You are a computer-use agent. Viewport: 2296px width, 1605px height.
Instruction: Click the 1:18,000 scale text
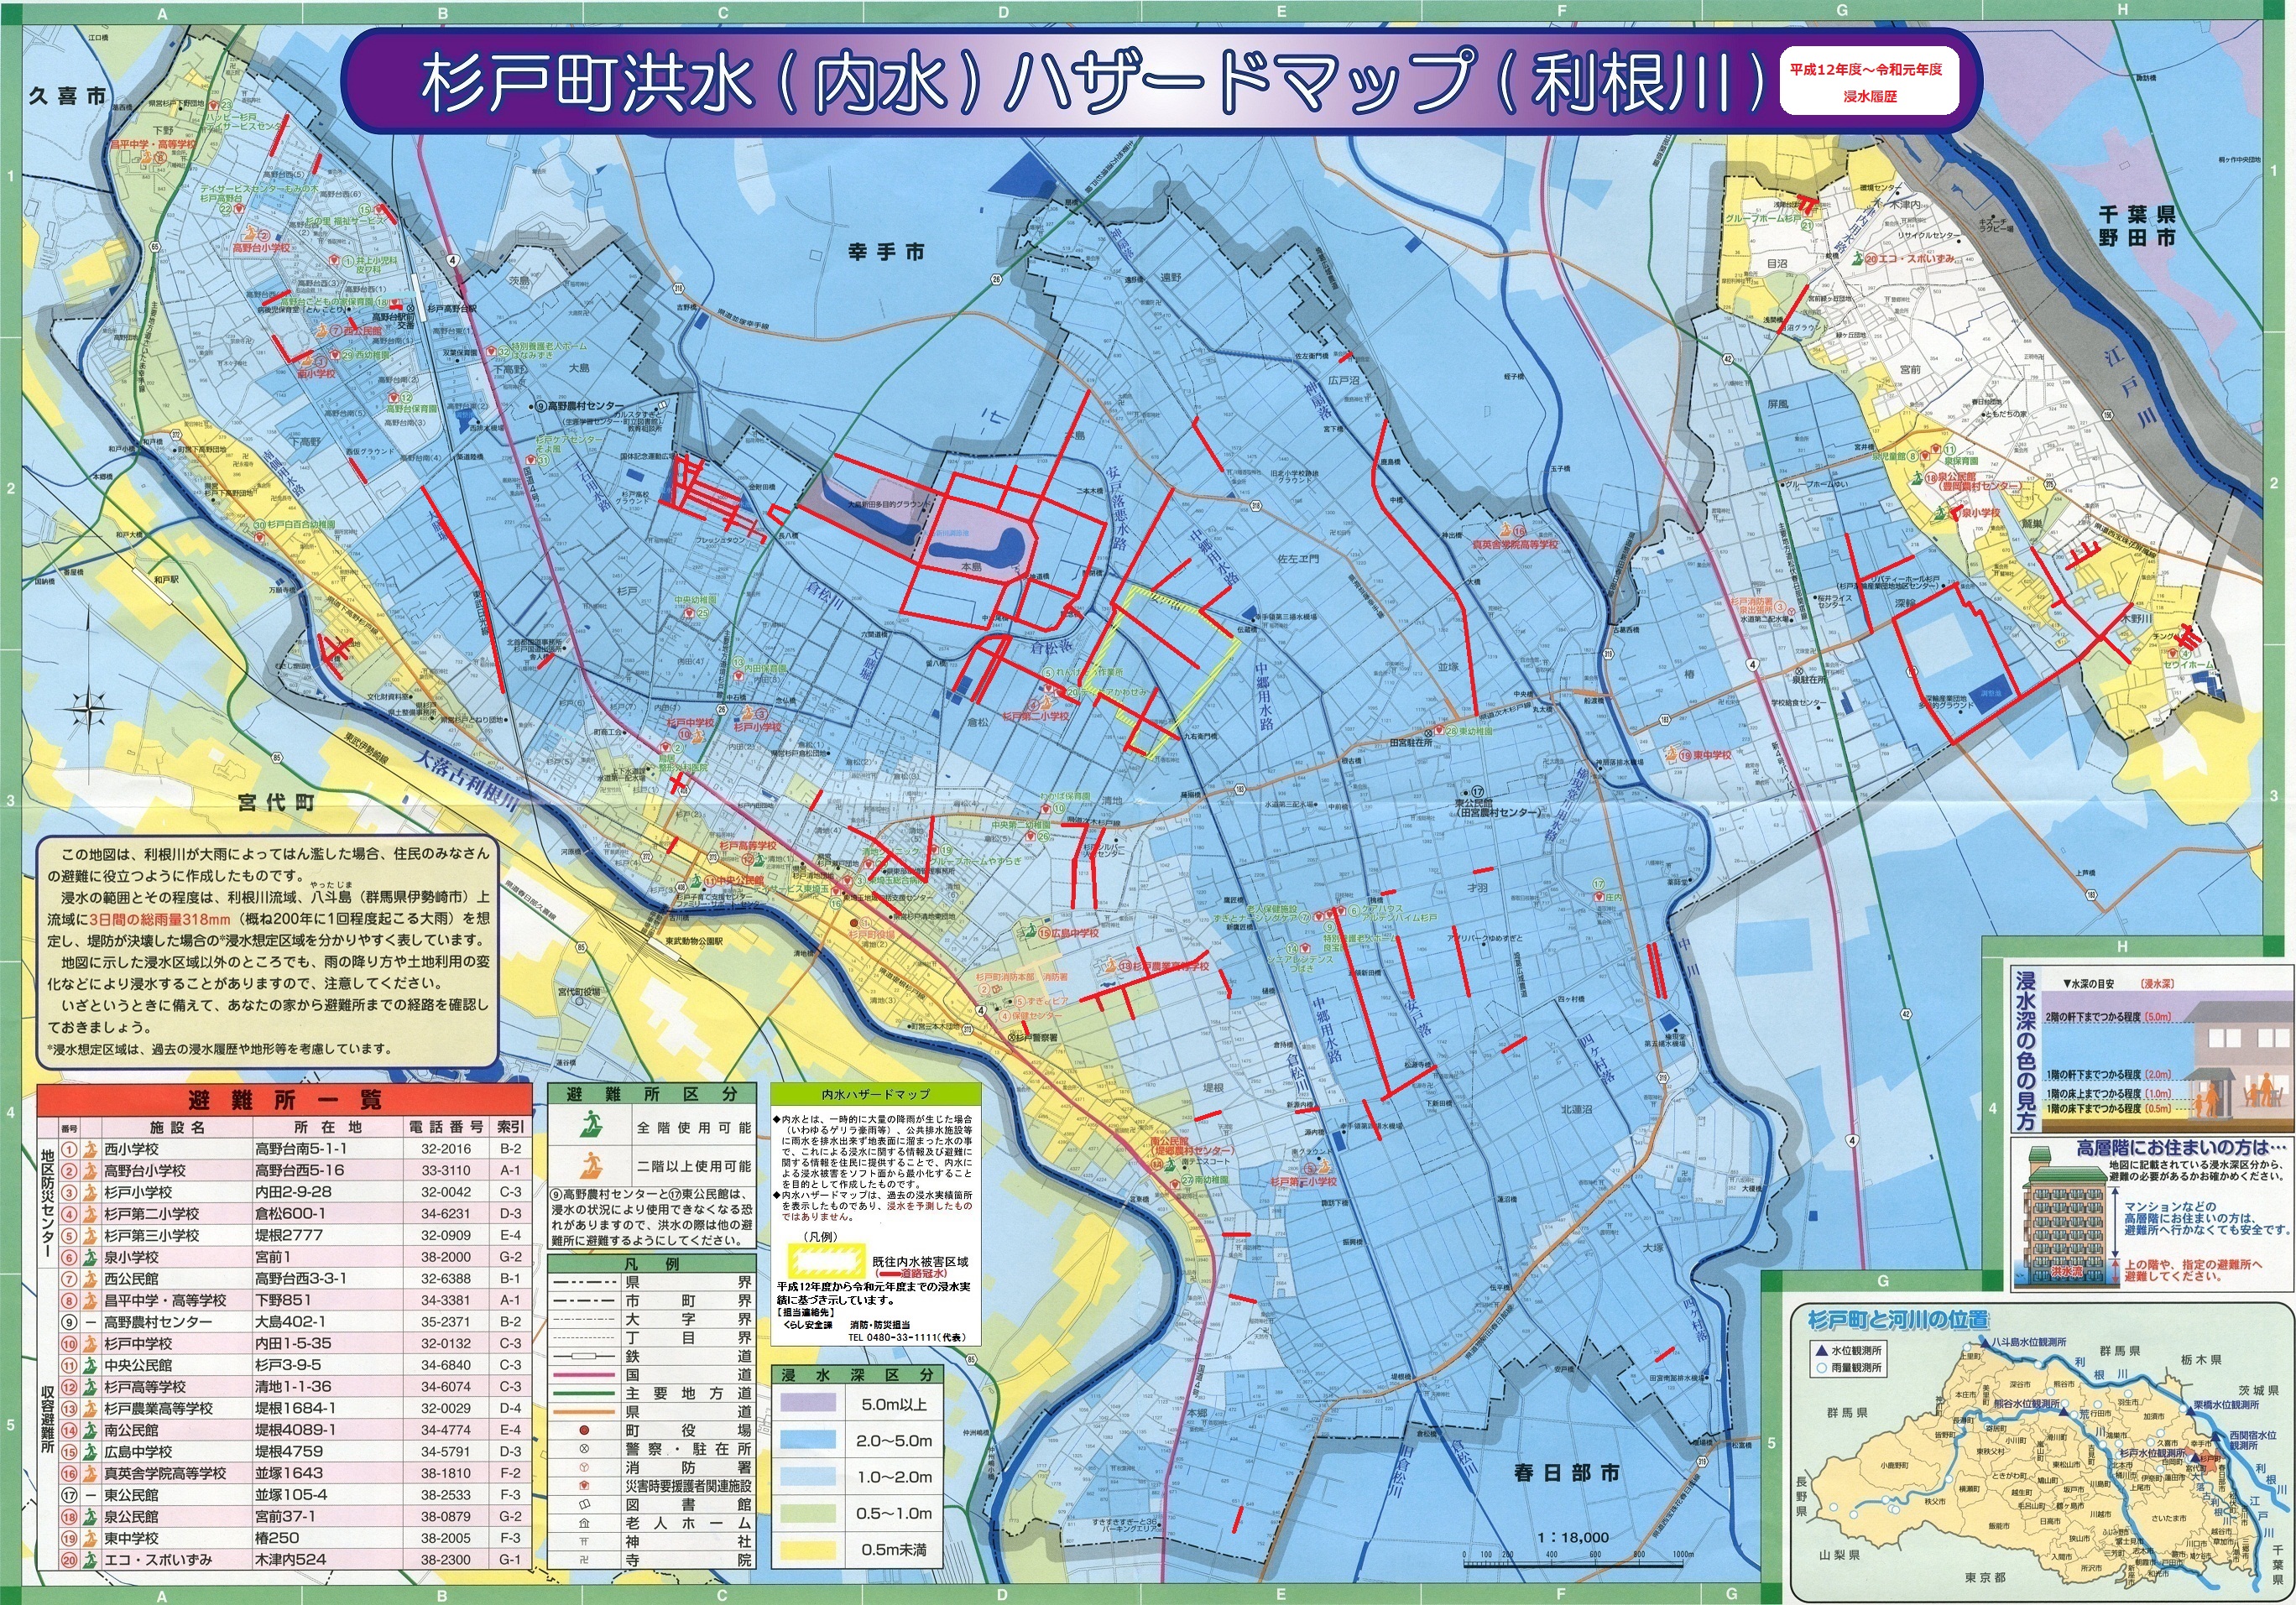[x=1576, y=1538]
